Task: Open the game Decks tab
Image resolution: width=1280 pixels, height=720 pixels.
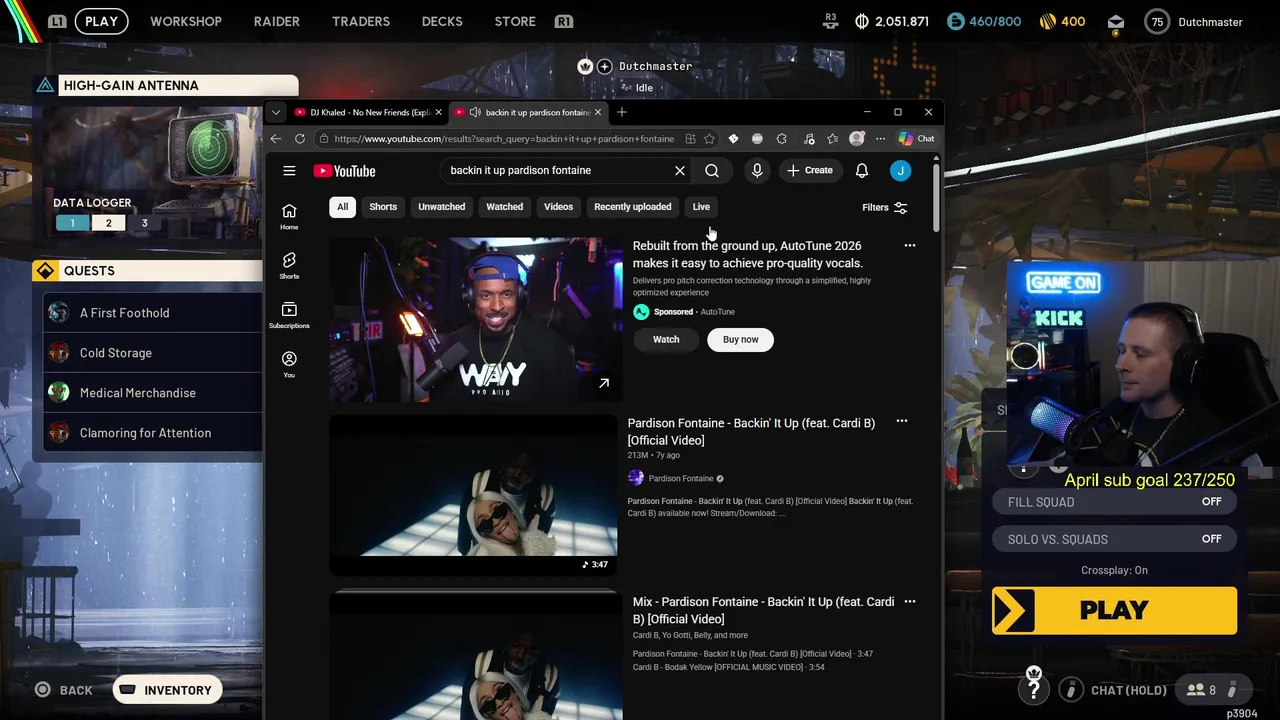Action: [x=442, y=21]
